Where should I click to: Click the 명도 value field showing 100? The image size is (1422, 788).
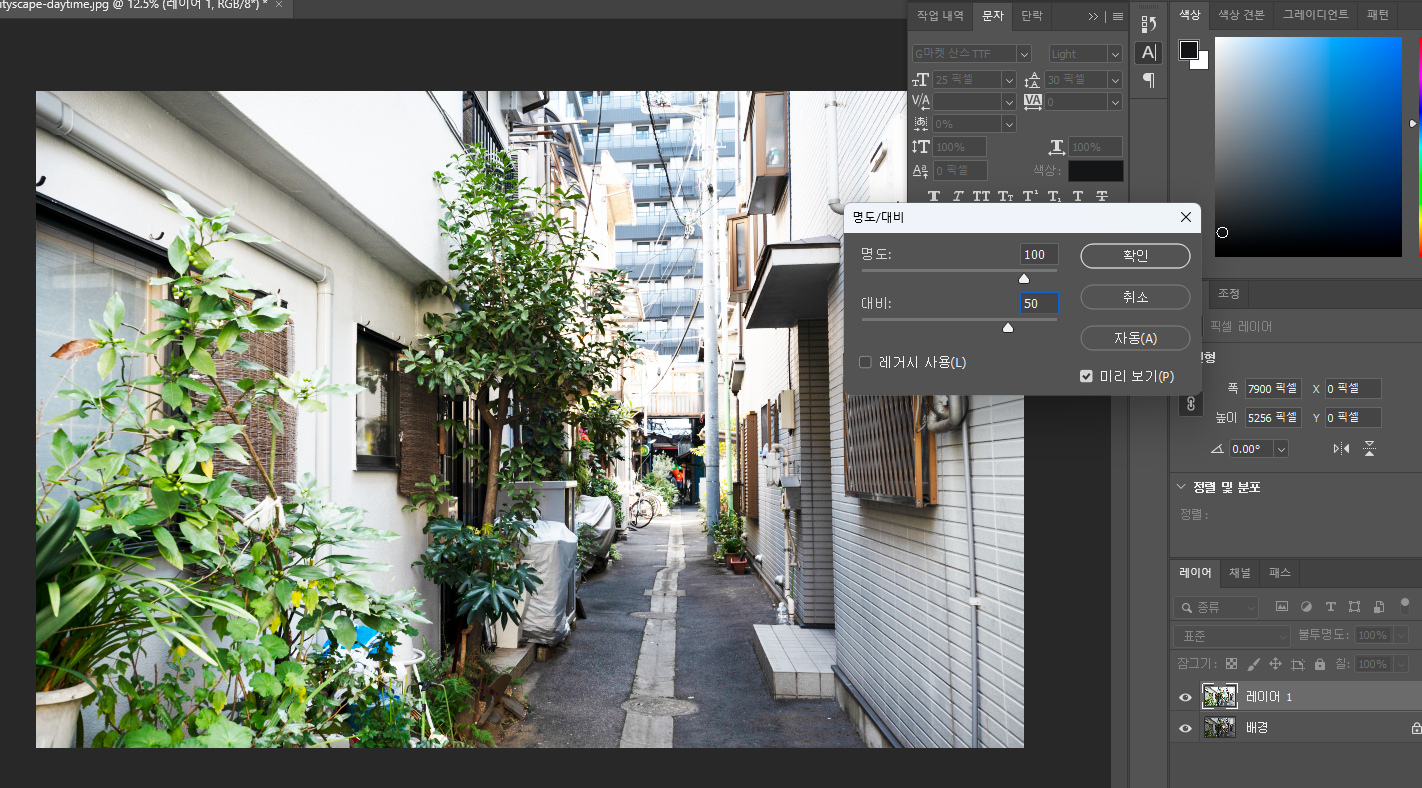pyautogui.click(x=1039, y=255)
